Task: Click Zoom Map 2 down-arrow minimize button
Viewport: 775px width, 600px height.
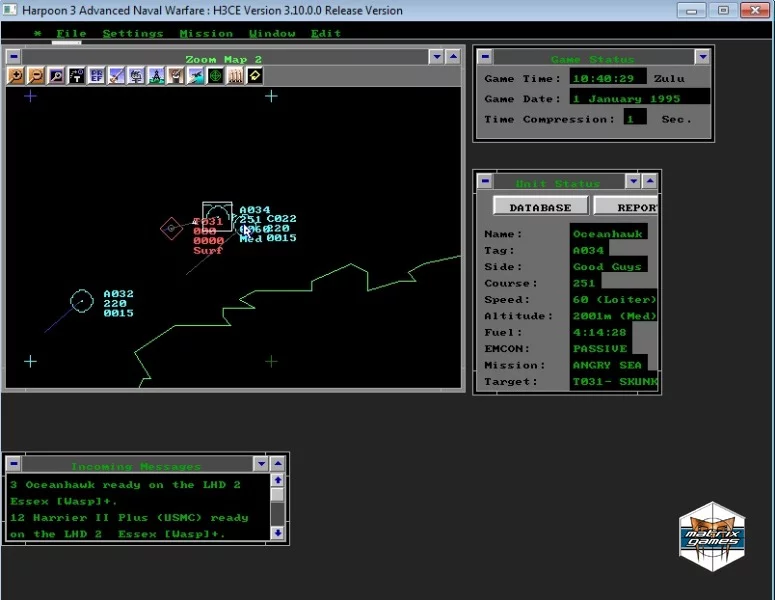Action: coord(436,57)
